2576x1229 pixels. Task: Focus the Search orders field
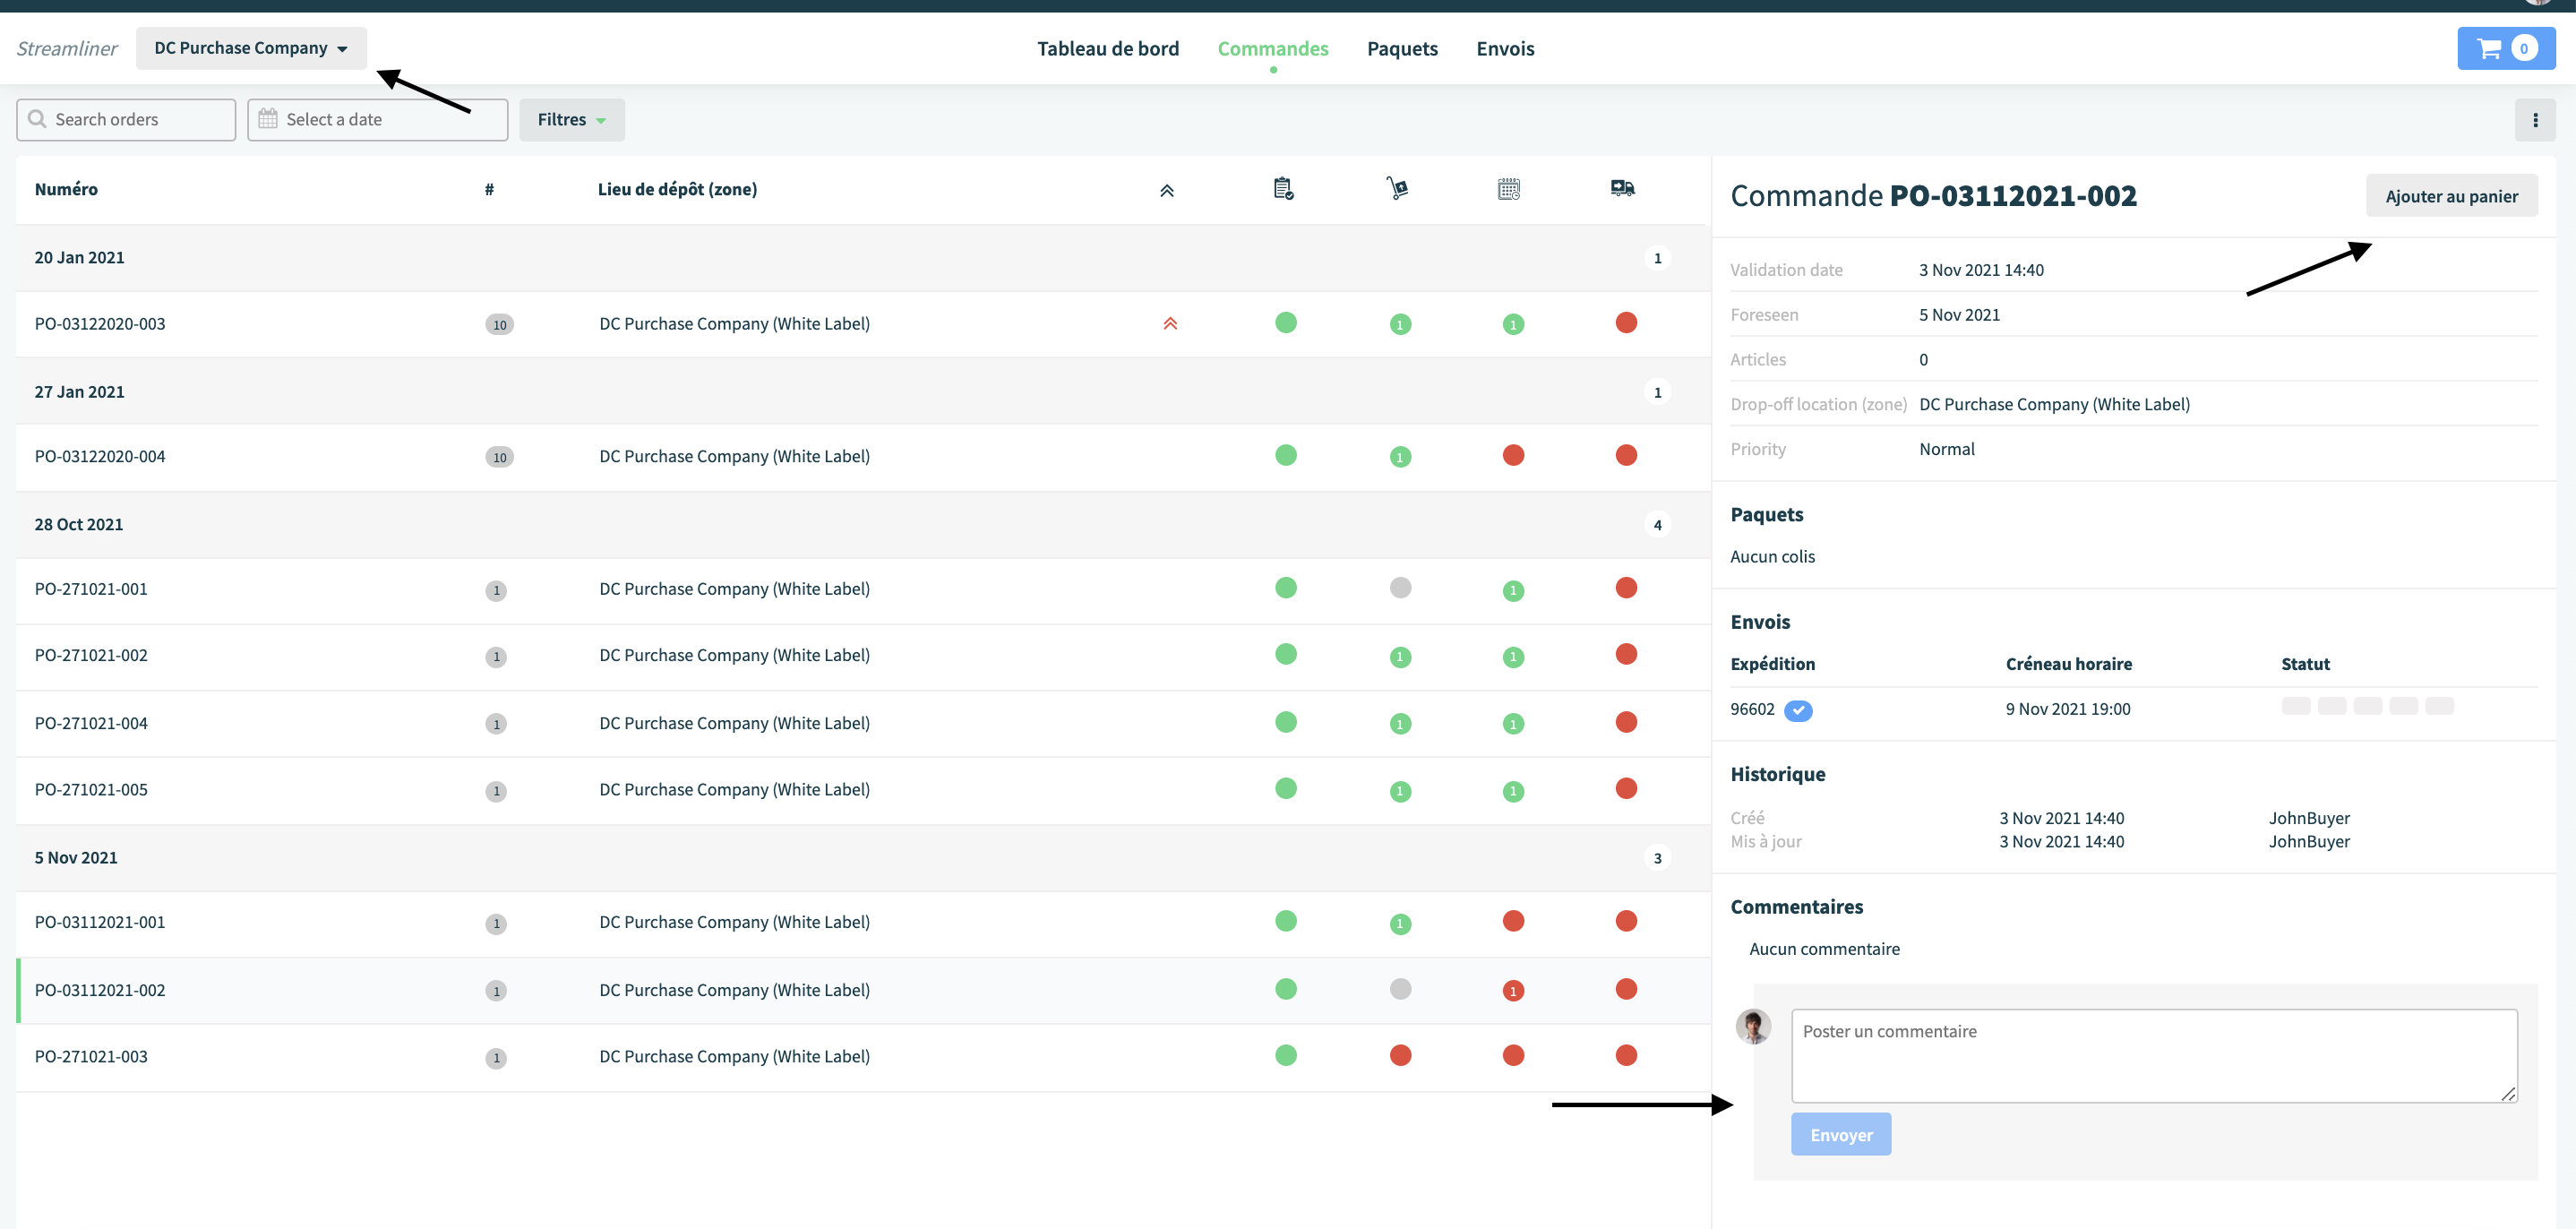point(126,120)
